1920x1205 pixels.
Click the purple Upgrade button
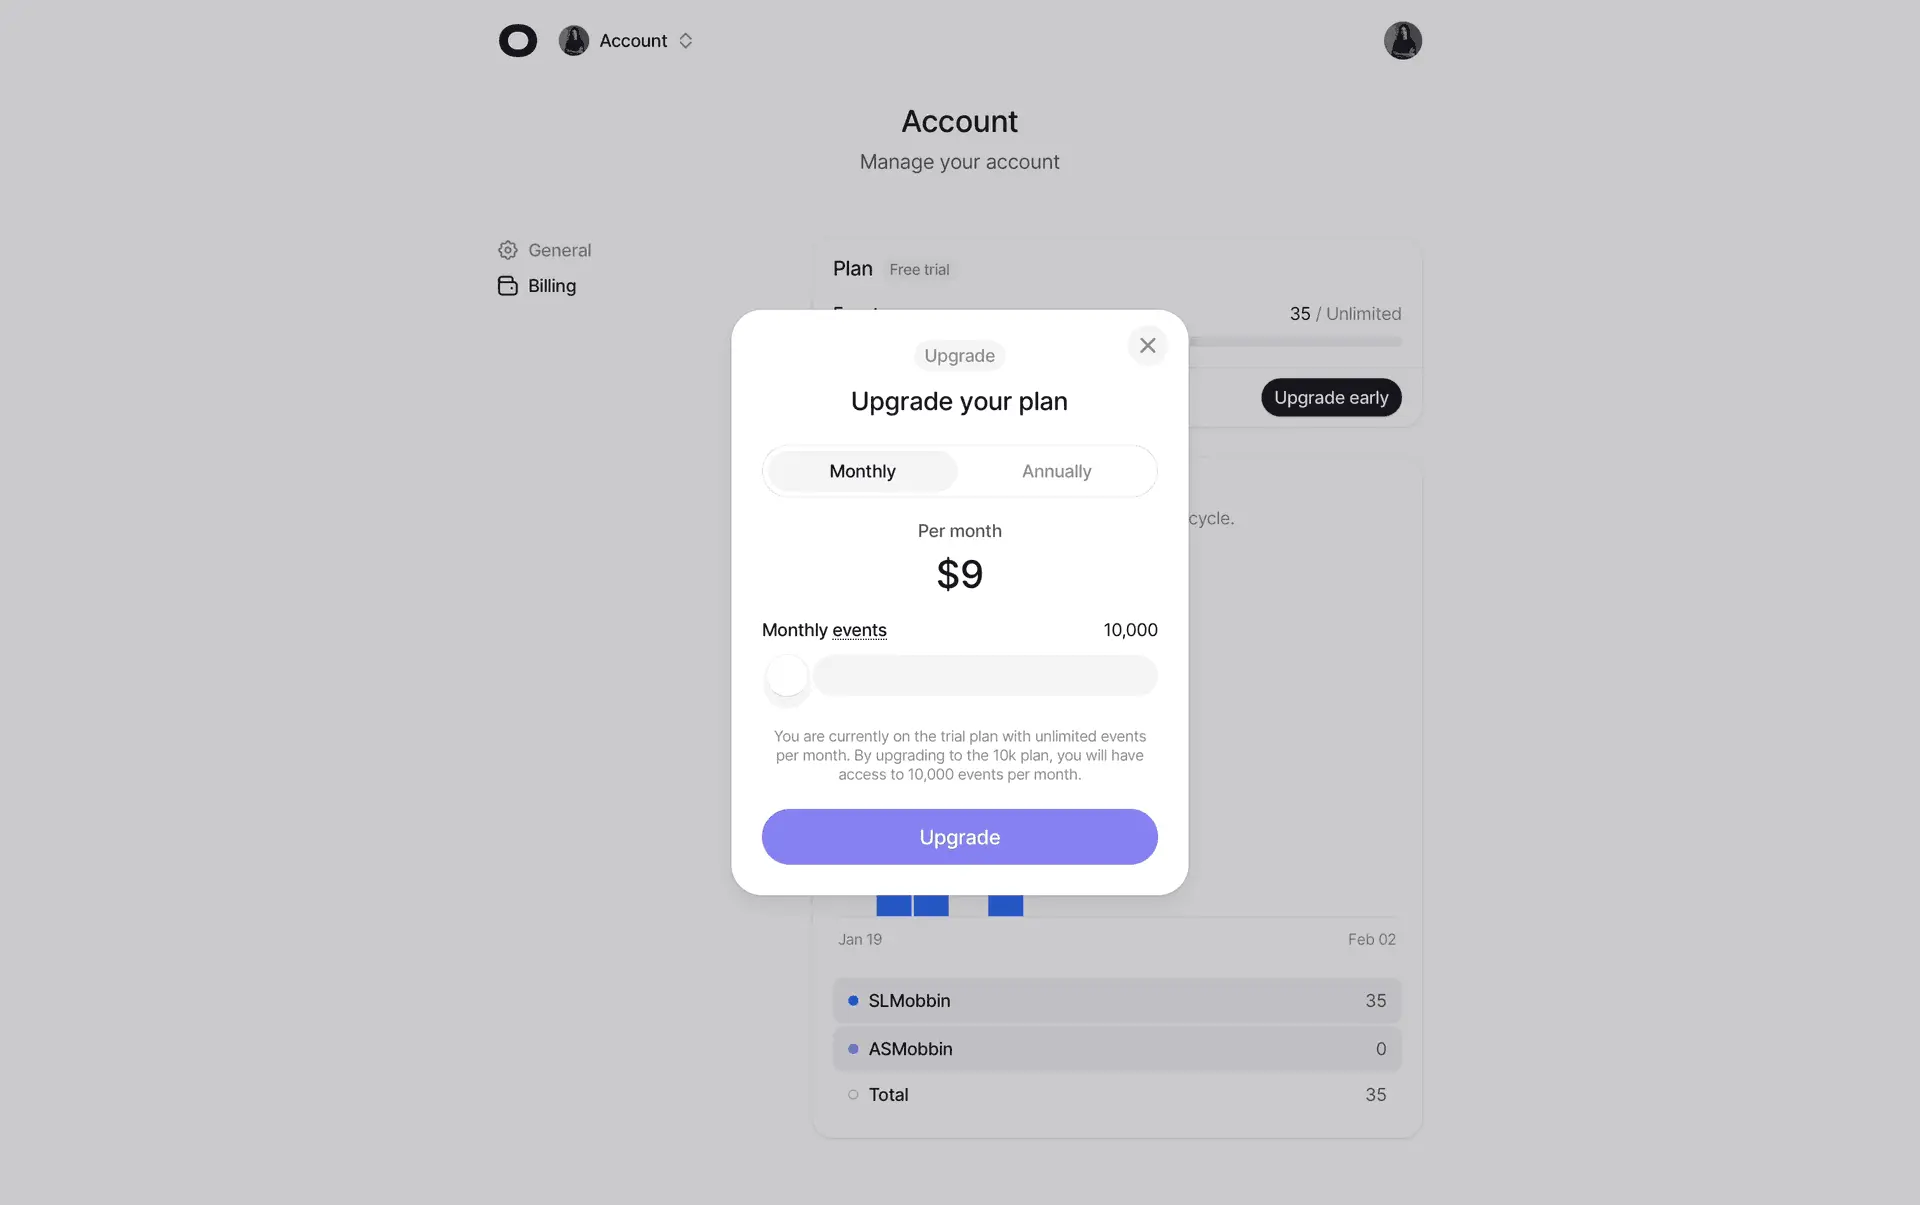[959, 837]
